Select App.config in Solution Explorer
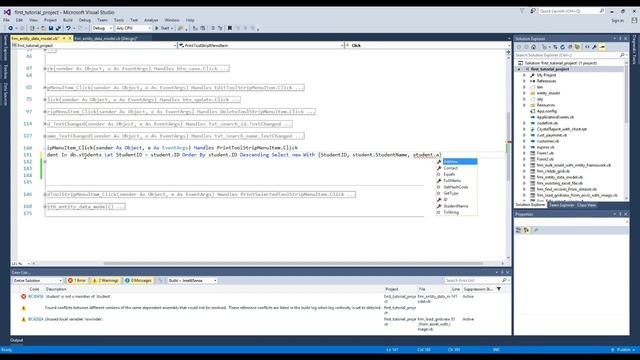This screenshot has width=640, height=360. coord(547,111)
